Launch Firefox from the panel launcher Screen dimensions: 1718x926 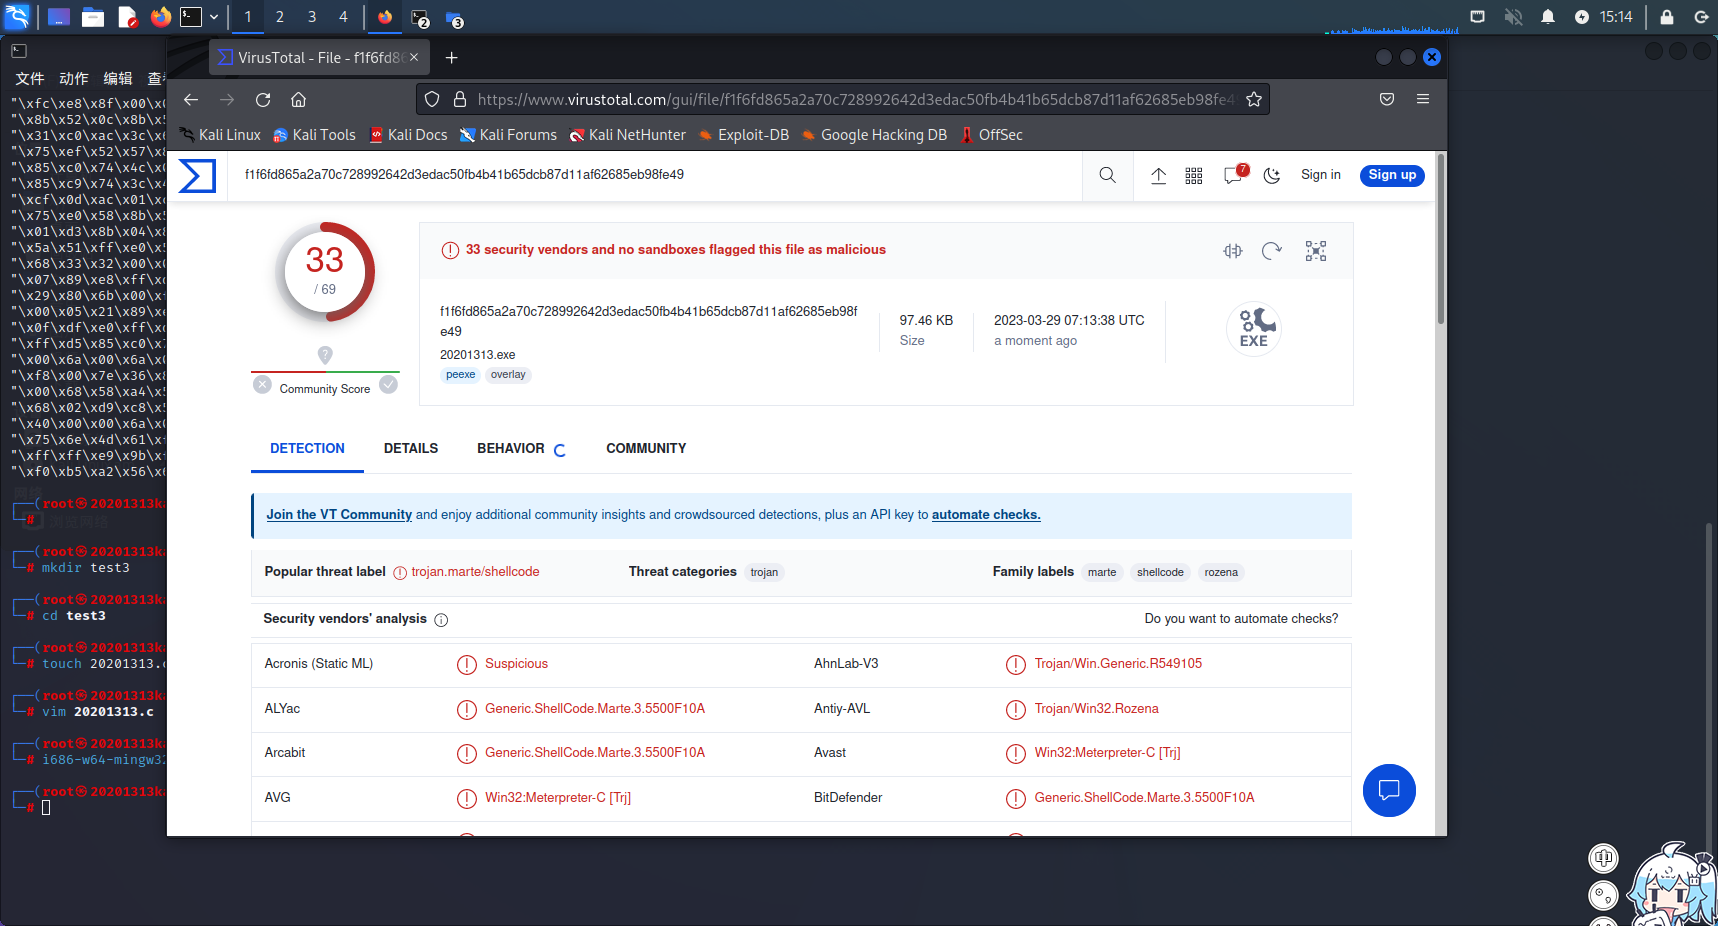coord(161,17)
